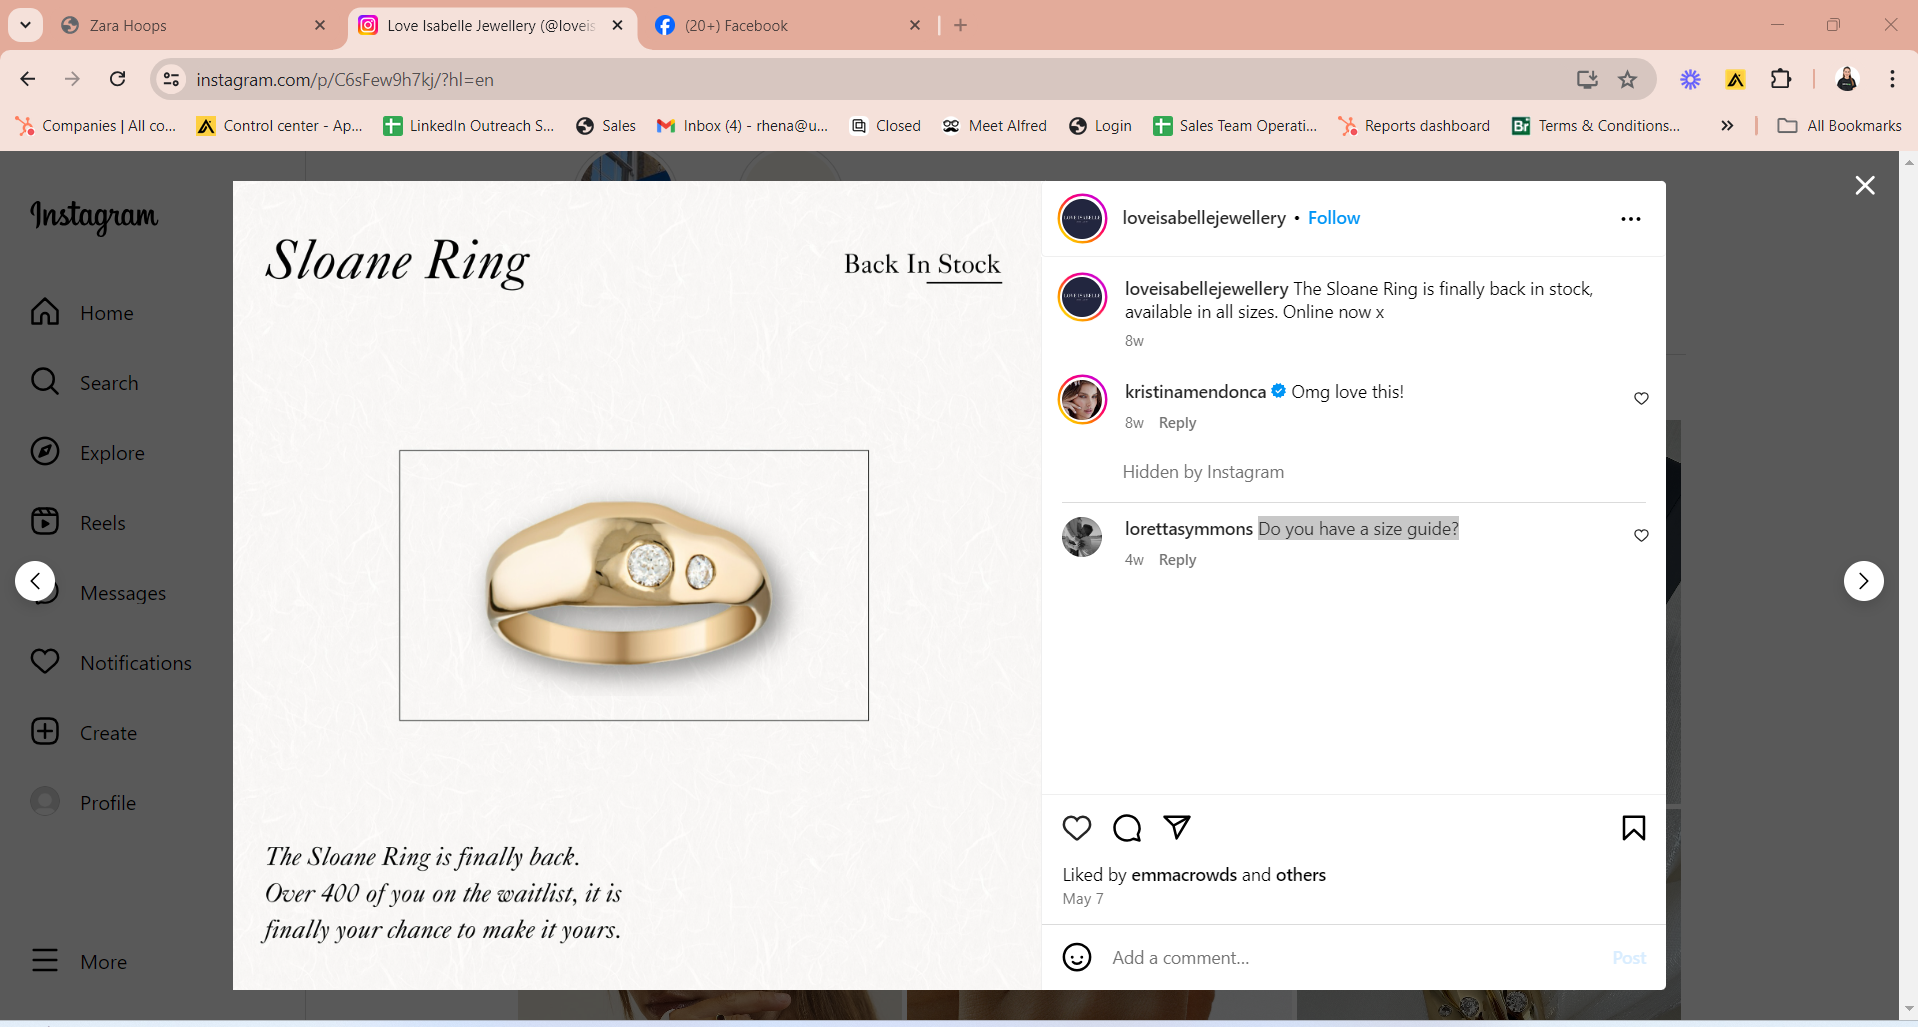The image size is (1918, 1027).
Task: Reply to lorettasymmons' comment
Action: (1177, 560)
